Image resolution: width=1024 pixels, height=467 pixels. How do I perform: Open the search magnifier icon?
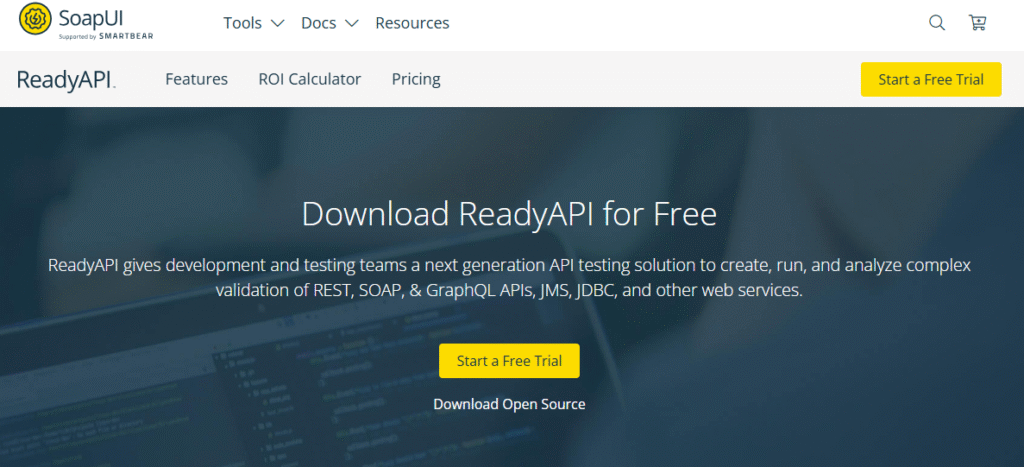click(x=937, y=23)
